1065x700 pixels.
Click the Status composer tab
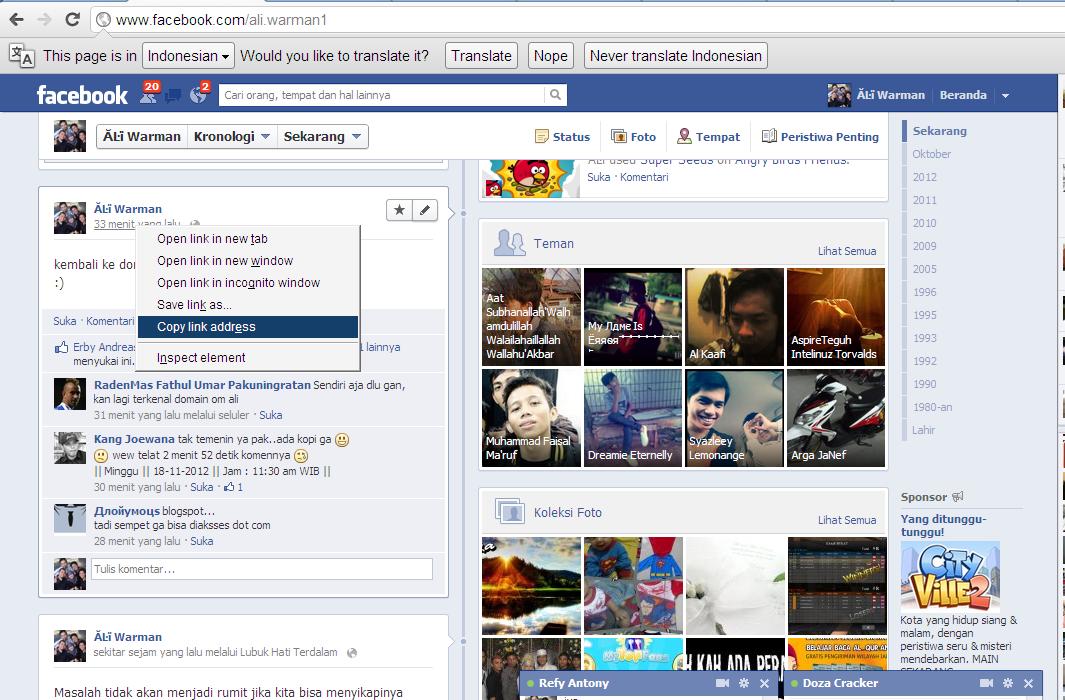click(x=562, y=136)
